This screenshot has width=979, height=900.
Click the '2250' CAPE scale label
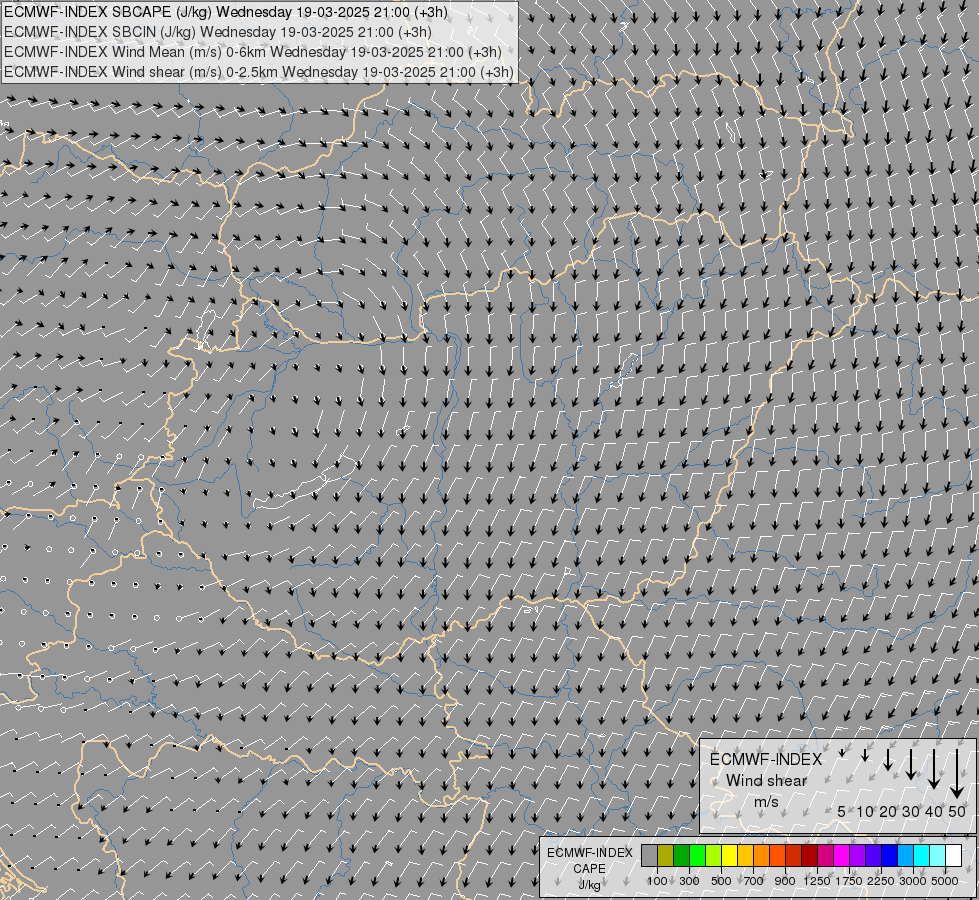point(881,881)
